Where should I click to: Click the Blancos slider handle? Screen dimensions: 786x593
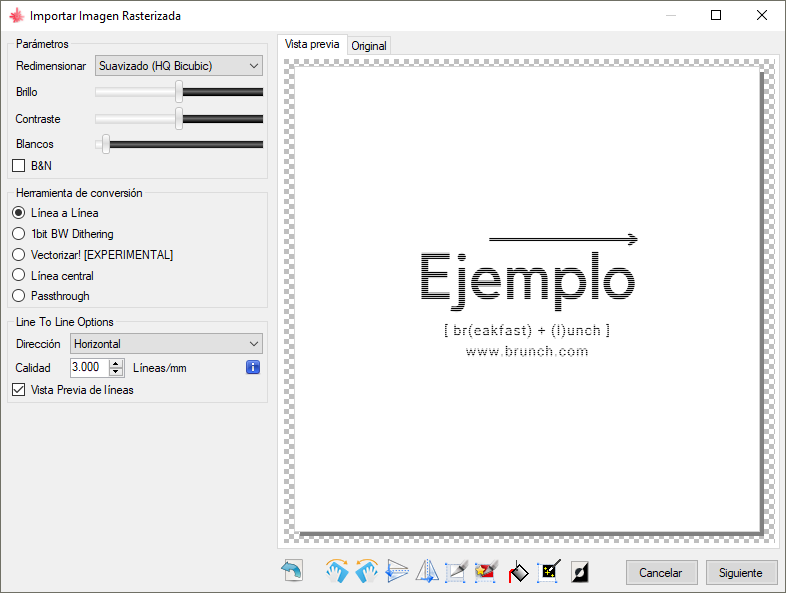point(106,144)
